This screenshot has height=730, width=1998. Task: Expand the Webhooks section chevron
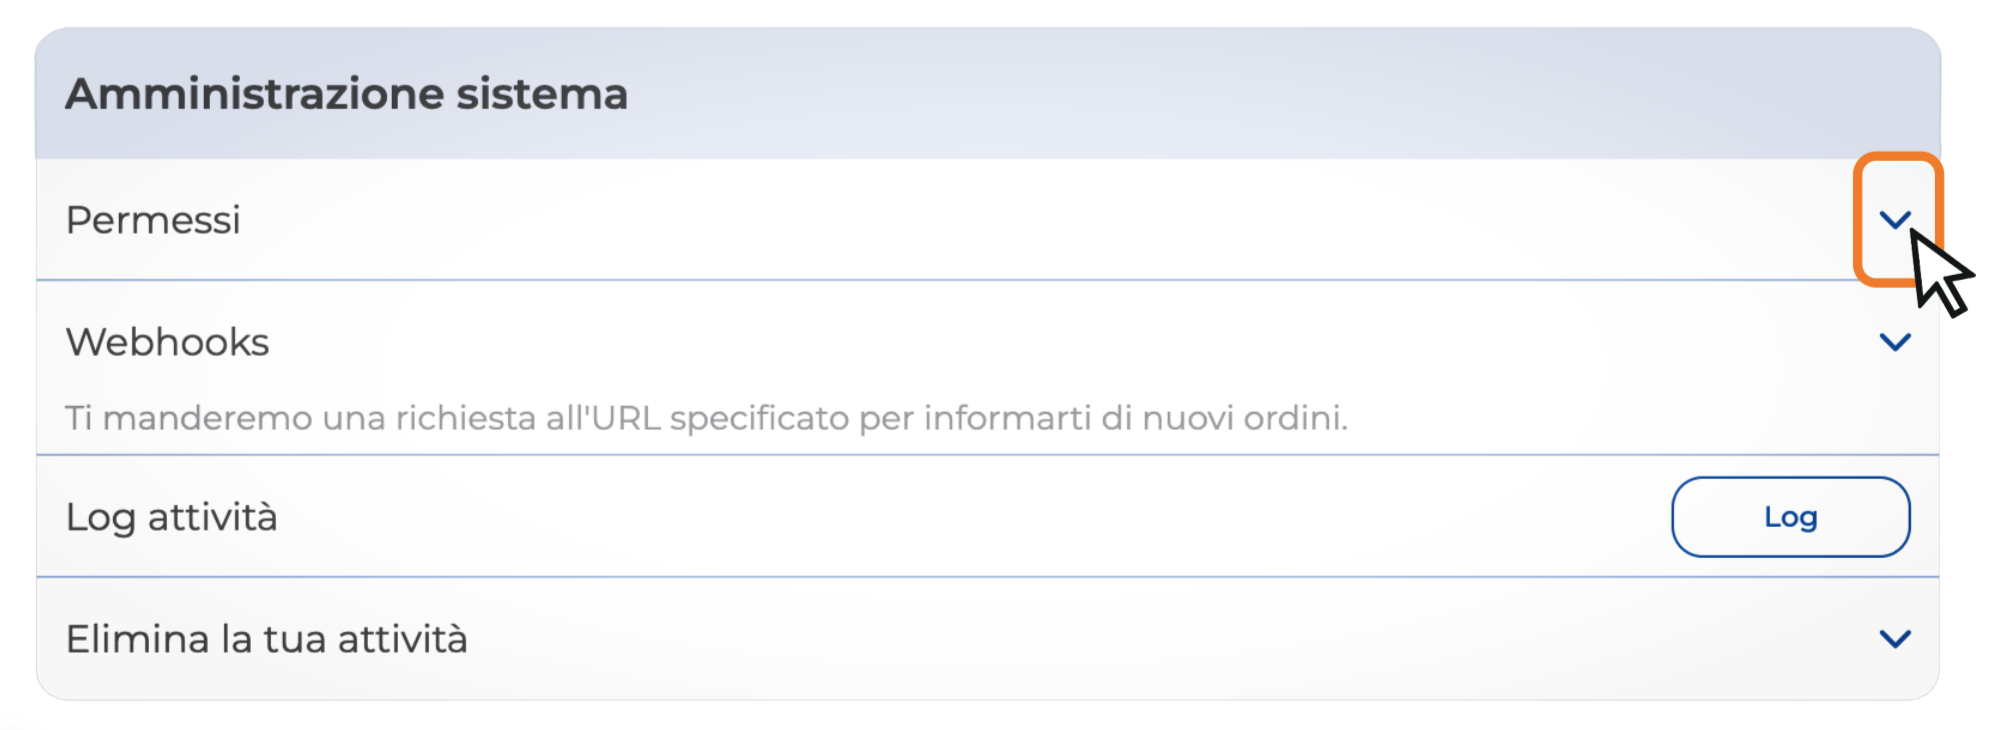pos(1894,342)
